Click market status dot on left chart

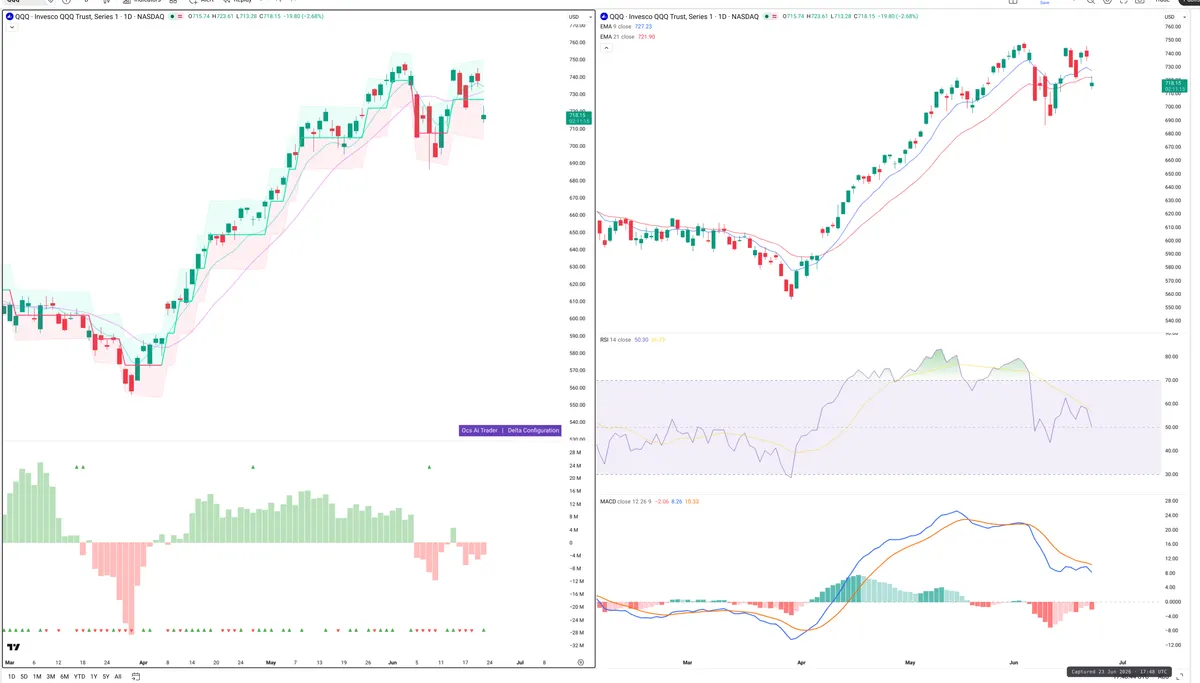(172, 17)
